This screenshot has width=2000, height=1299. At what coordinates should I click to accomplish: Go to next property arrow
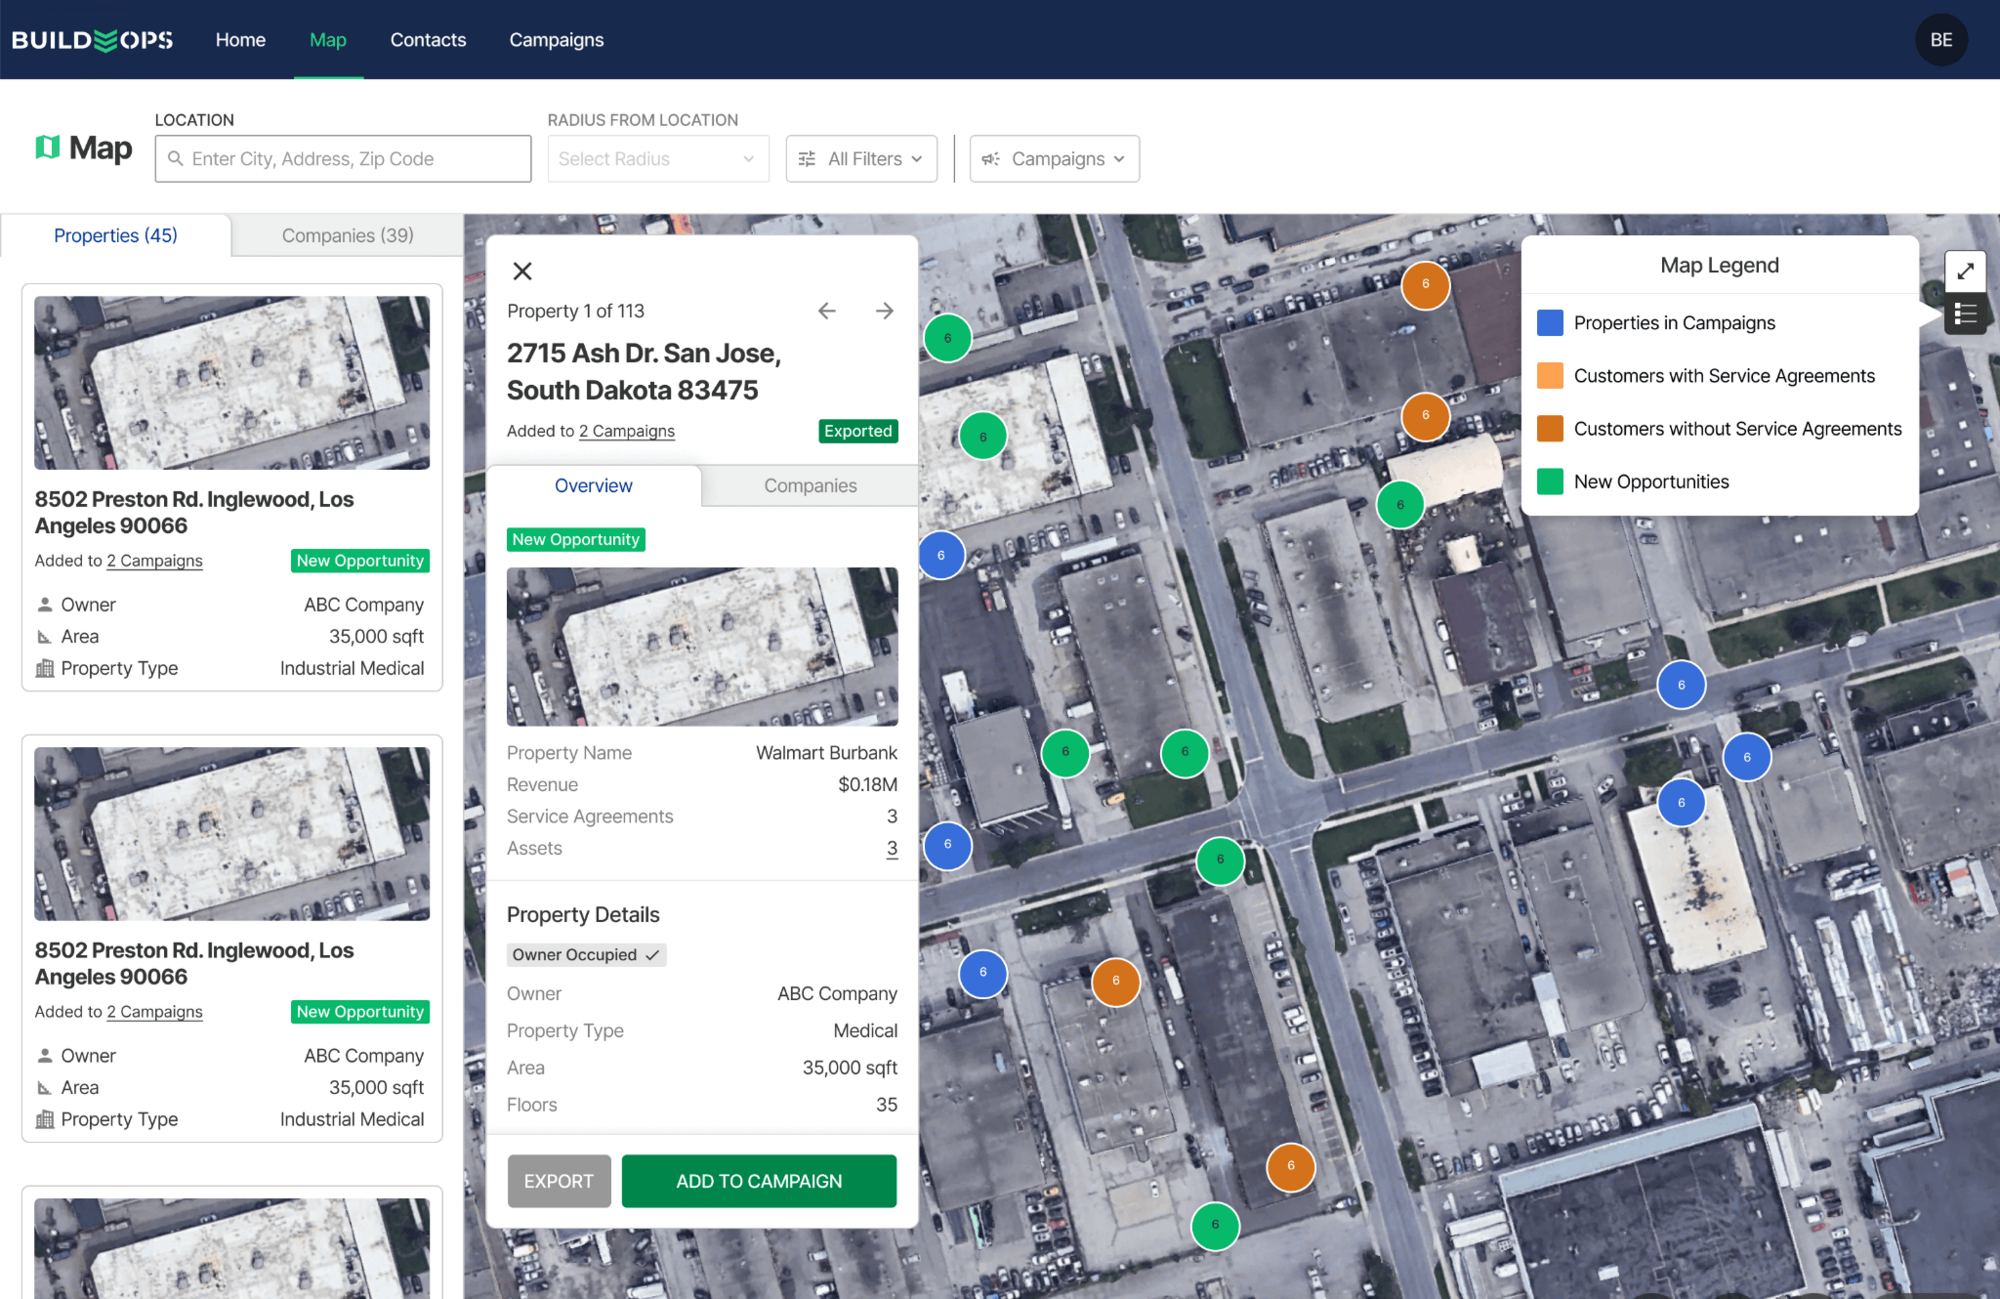click(884, 311)
